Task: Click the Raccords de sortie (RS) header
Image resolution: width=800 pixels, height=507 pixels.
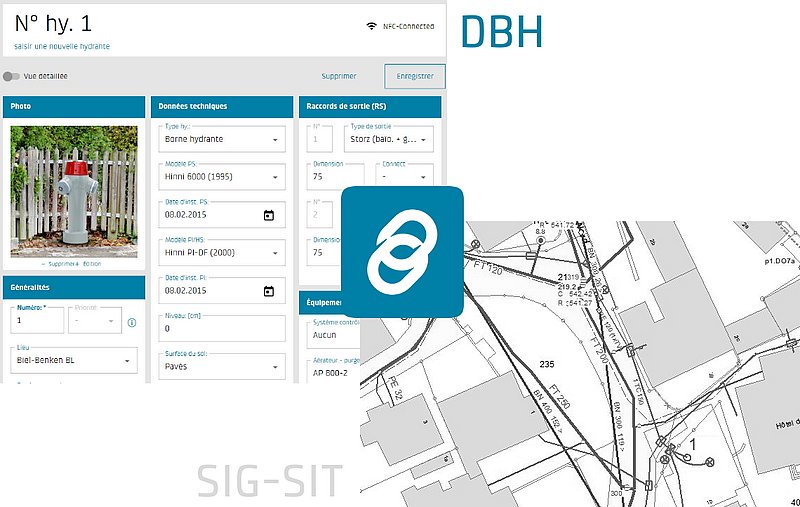Action: (x=370, y=107)
